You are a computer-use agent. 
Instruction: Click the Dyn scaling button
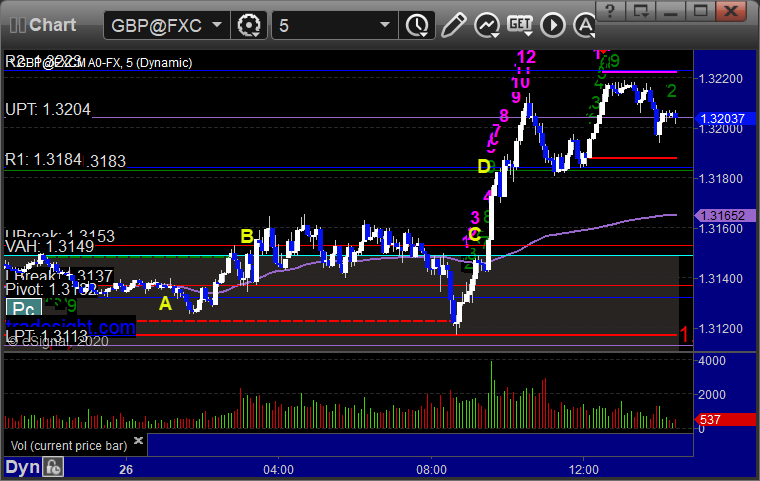click(22, 467)
